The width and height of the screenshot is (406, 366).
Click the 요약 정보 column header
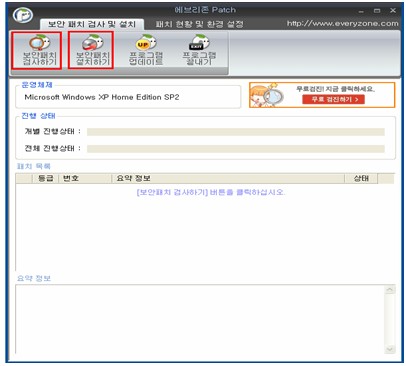click(228, 178)
